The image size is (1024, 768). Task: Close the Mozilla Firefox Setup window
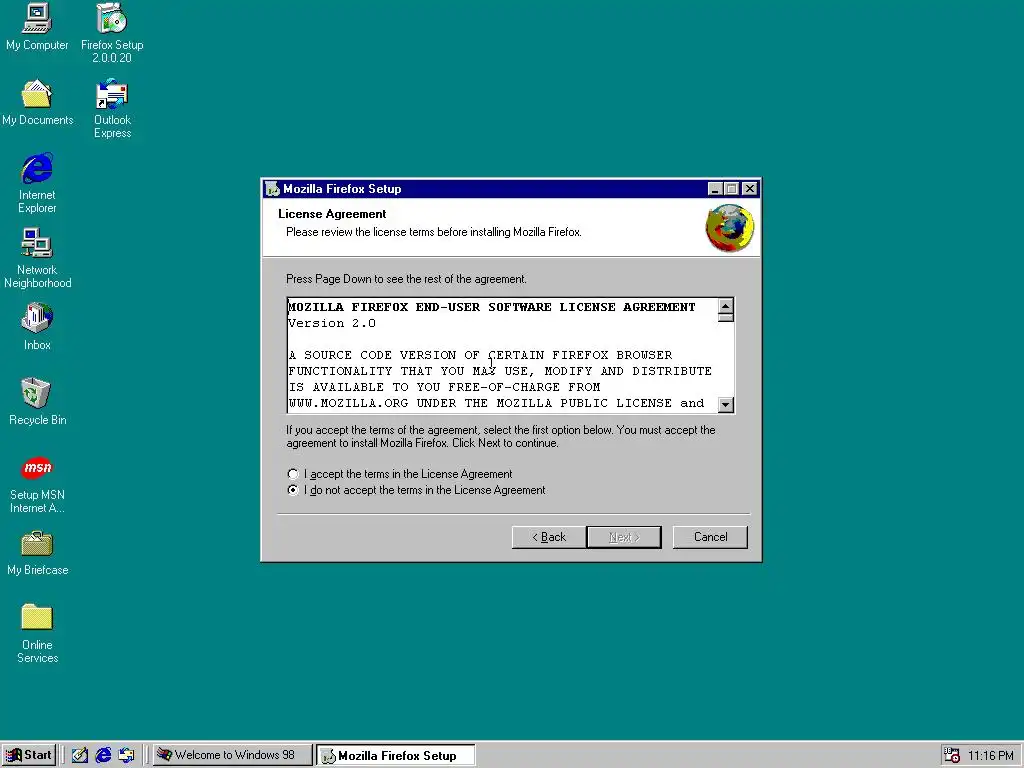(x=750, y=189)
